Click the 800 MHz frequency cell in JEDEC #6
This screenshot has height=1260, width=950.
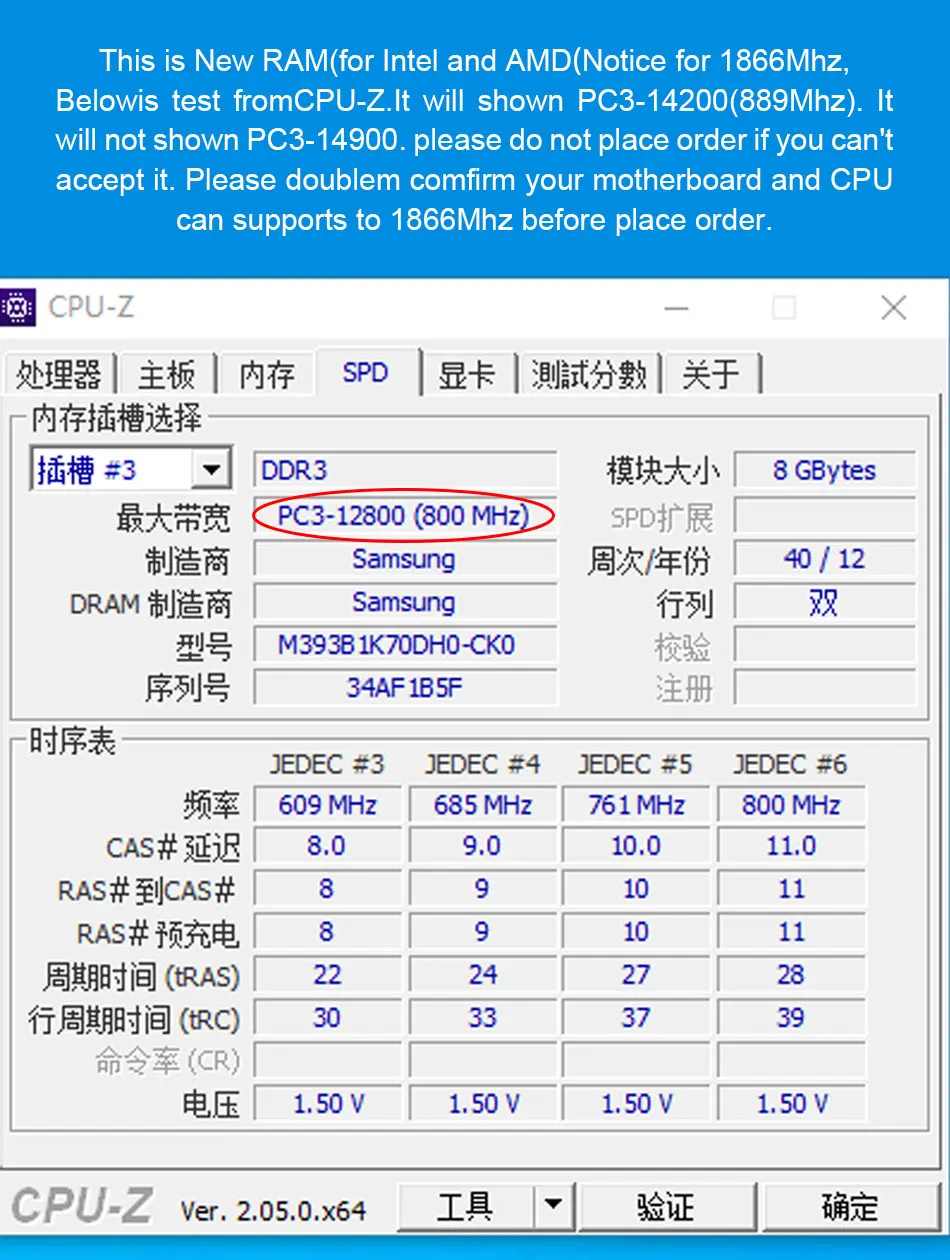coord(791,804)
